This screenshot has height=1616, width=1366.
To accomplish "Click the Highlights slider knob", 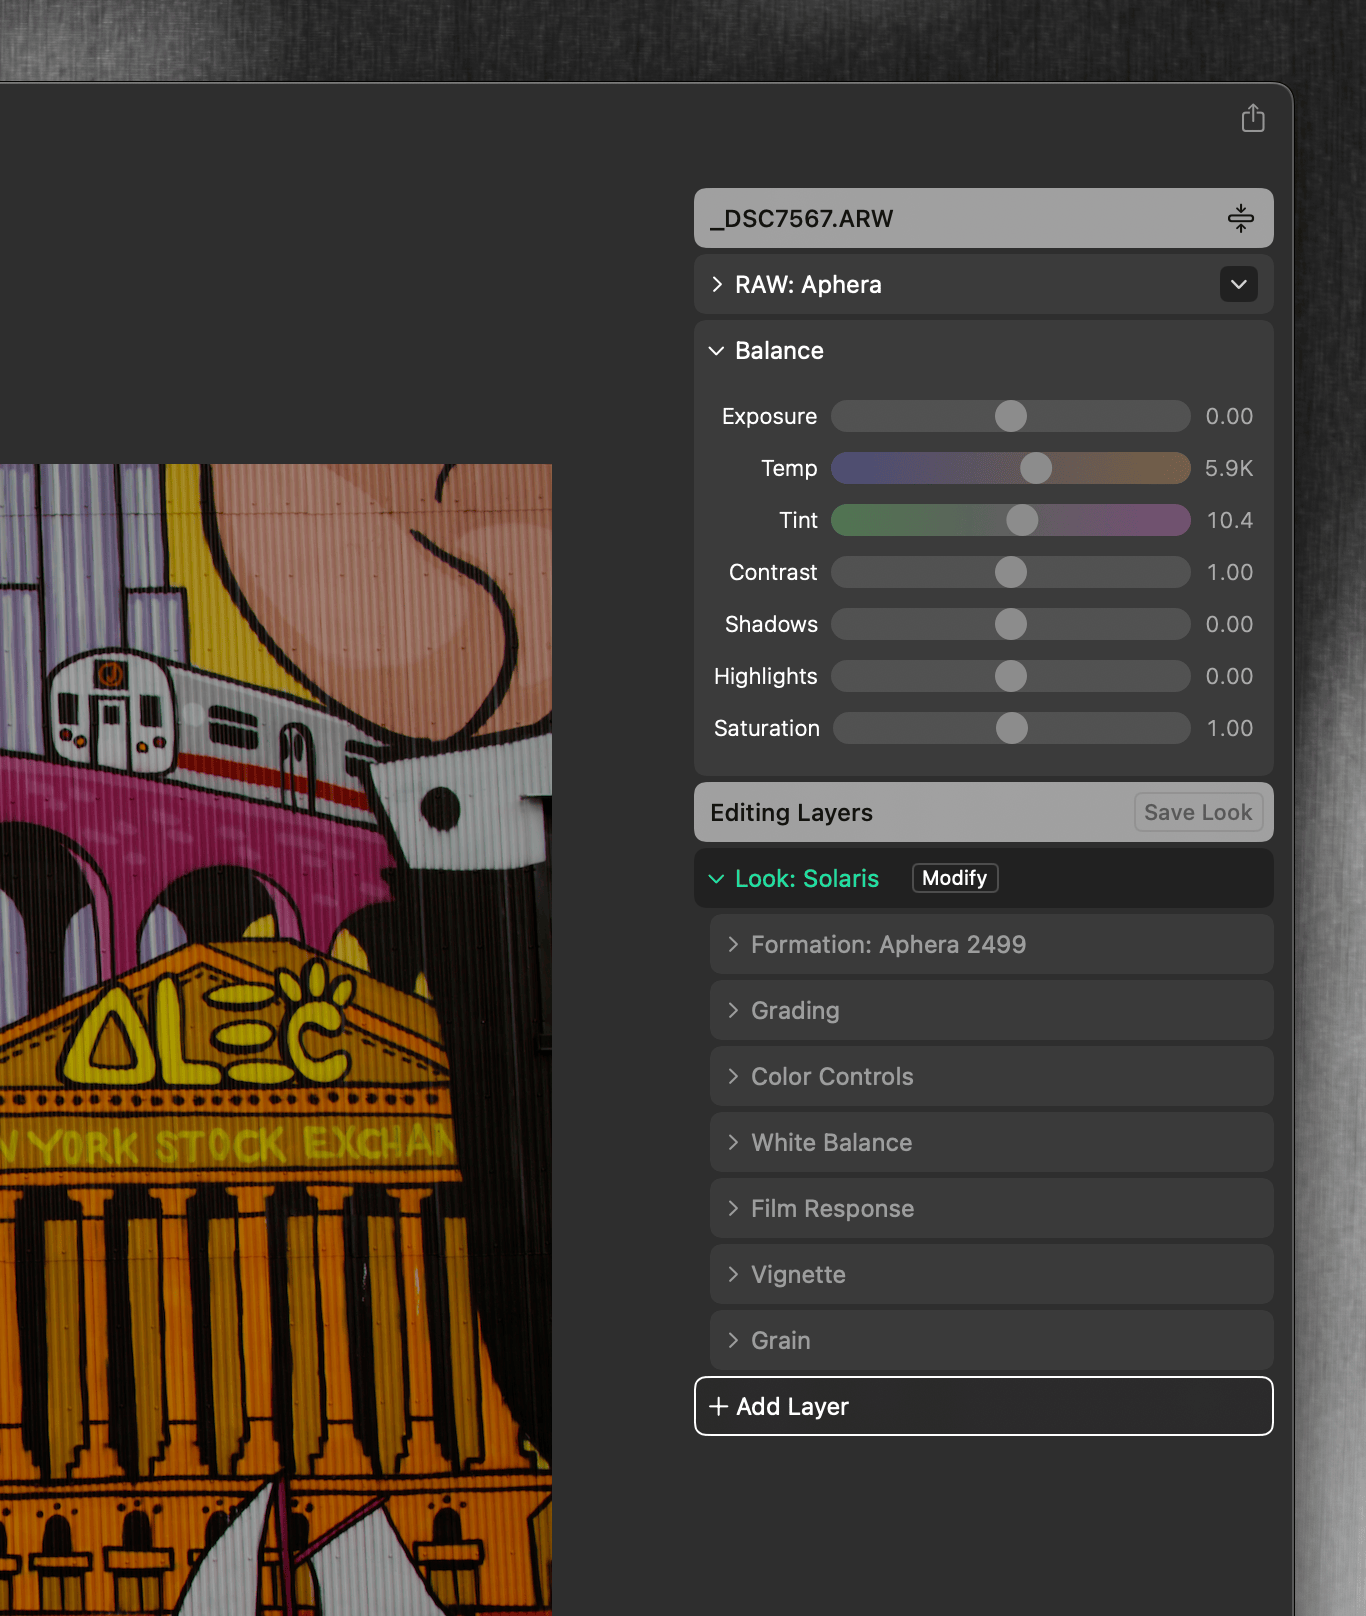I will click(1011, 676).
